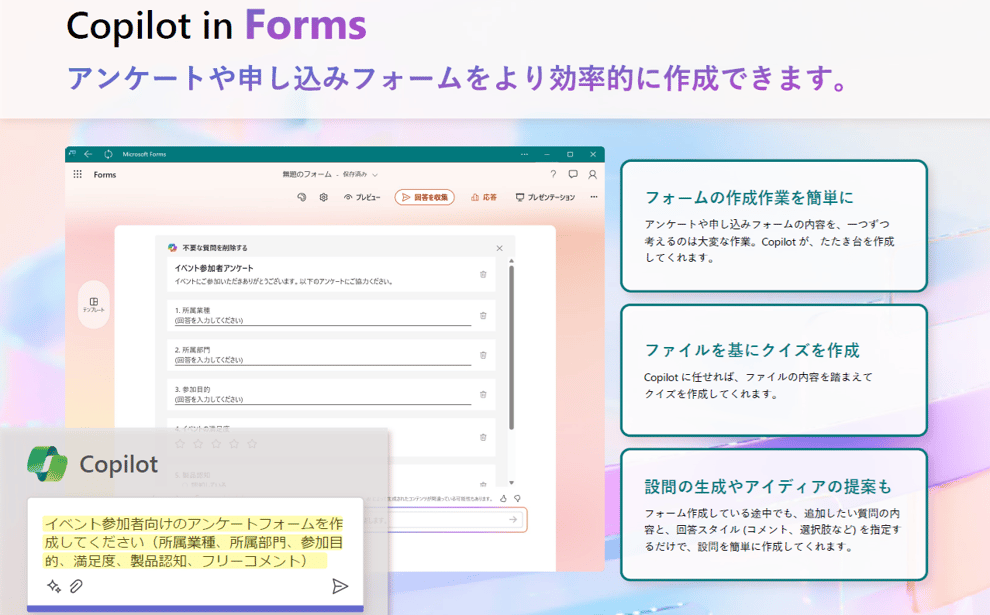This screenshot has width=990, height=615.
Task: Click the answer field of 参加目的
Action: point(323,400)
